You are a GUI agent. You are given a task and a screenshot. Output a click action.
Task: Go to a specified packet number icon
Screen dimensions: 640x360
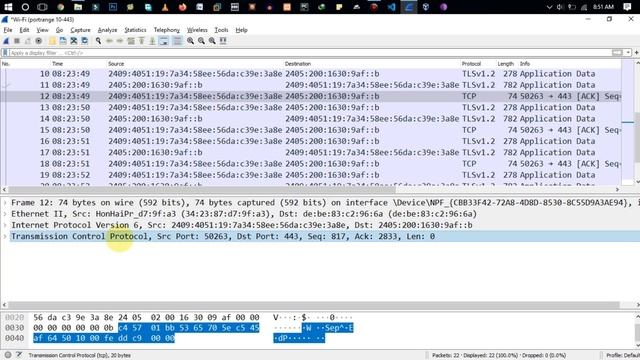[131, 41]
